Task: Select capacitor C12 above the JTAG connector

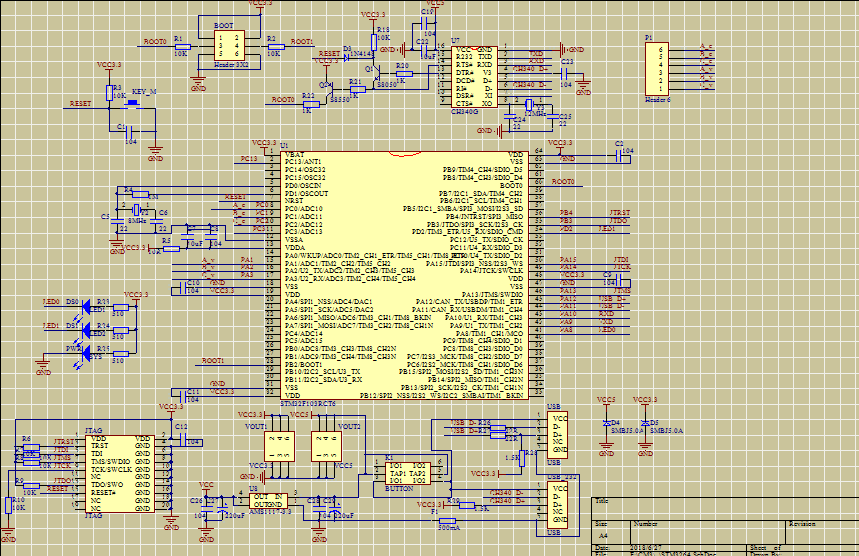Action: tap(183, 439)
